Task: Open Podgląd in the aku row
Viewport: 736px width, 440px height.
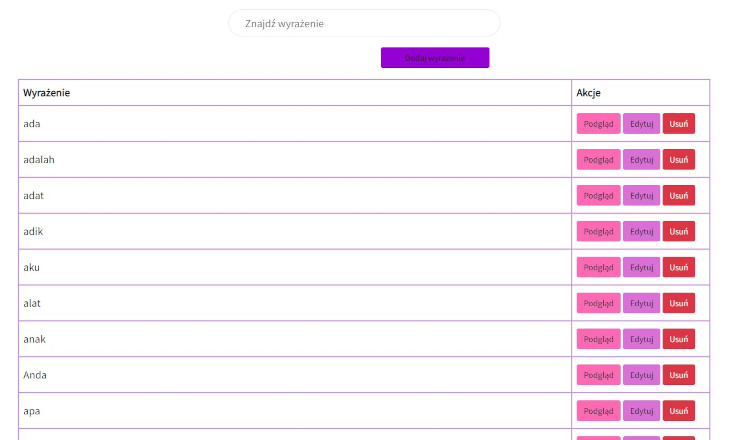Action: pyautogui.click(x=598, y=267)
